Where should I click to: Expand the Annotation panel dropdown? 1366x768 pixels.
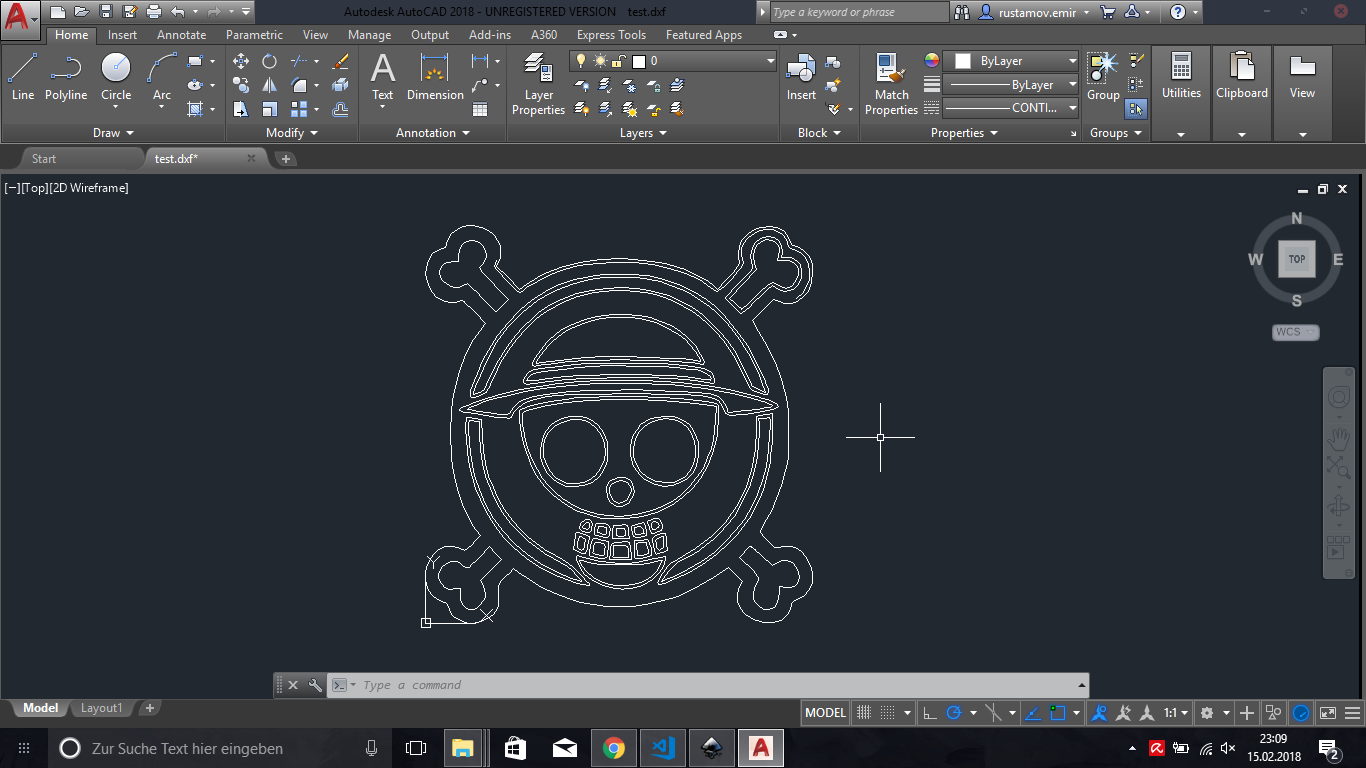432,133
